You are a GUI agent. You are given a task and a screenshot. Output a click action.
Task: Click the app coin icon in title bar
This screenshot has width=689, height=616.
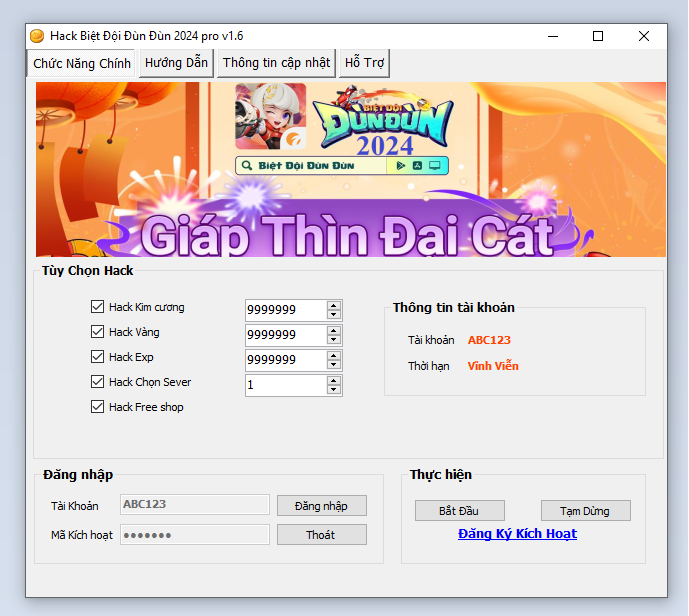[x=38, y=36]
